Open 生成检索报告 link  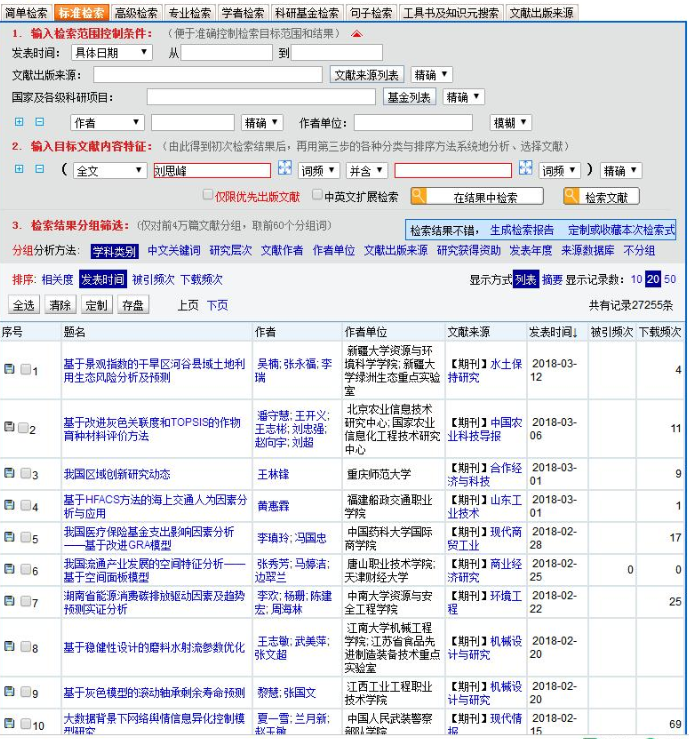point(522,230)
